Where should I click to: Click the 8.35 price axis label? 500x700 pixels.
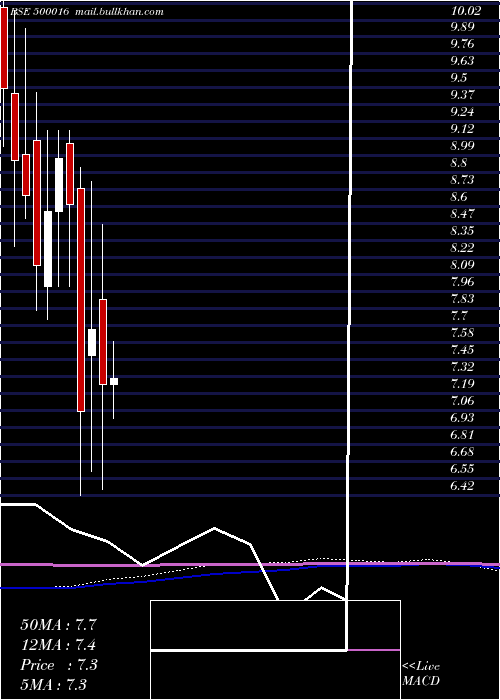coord(462,231)
